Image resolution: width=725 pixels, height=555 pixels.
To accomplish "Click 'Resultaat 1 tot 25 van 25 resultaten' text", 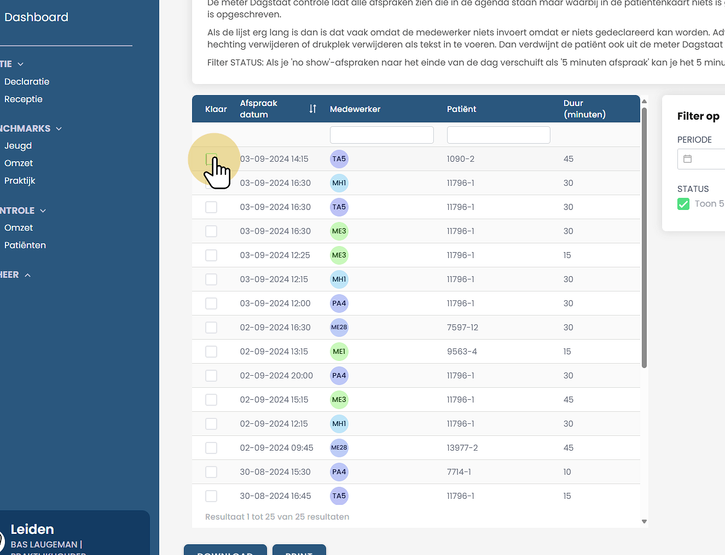I will (277, 517).
